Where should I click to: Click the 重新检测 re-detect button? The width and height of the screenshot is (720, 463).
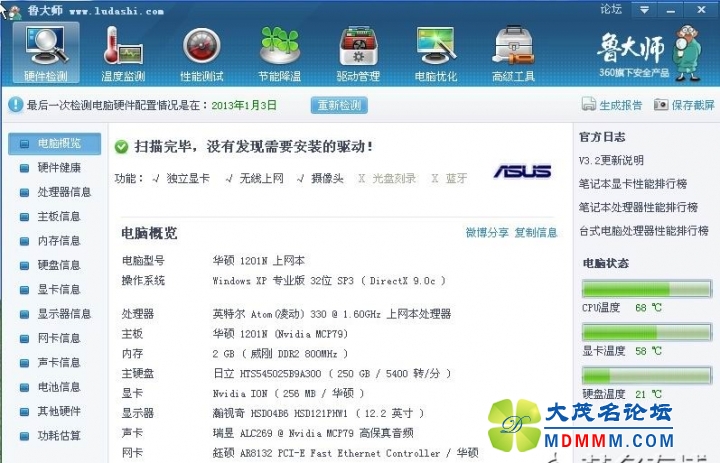point(339,105)
